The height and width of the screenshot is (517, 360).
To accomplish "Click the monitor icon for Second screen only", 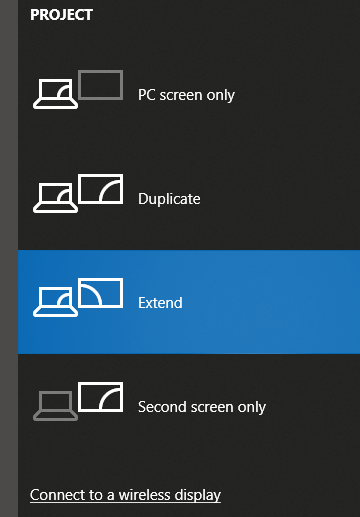I will 100,397.
